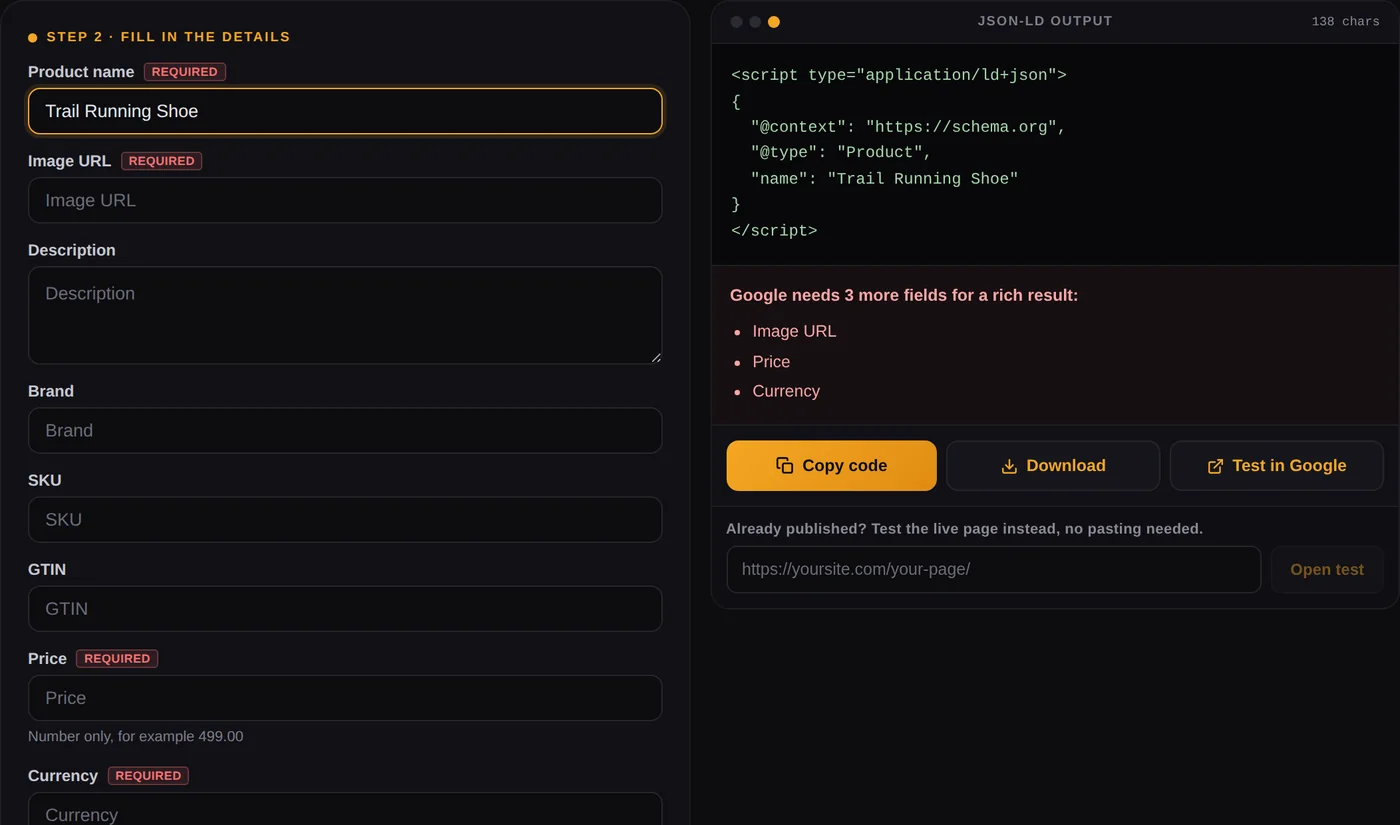Click the "name": "Trail Running Shoe" line
This screenshot has height=825, width=1400.
click(884, 179)
